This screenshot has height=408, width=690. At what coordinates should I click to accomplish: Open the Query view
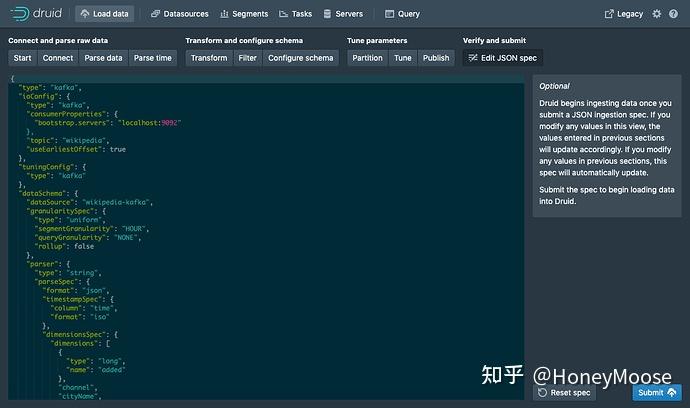(x=402, y=14)
